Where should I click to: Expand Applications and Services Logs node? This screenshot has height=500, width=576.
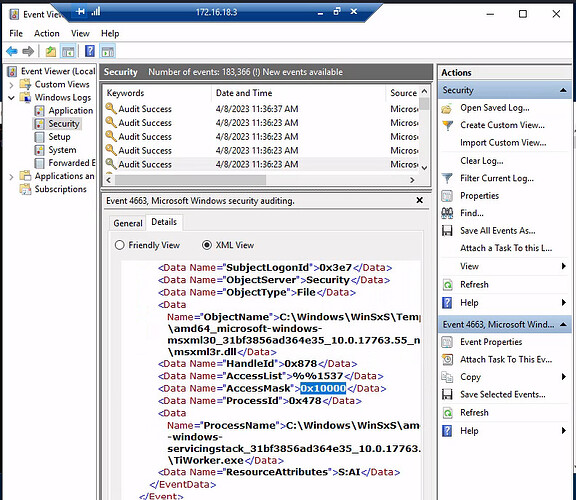coord(11,177)
